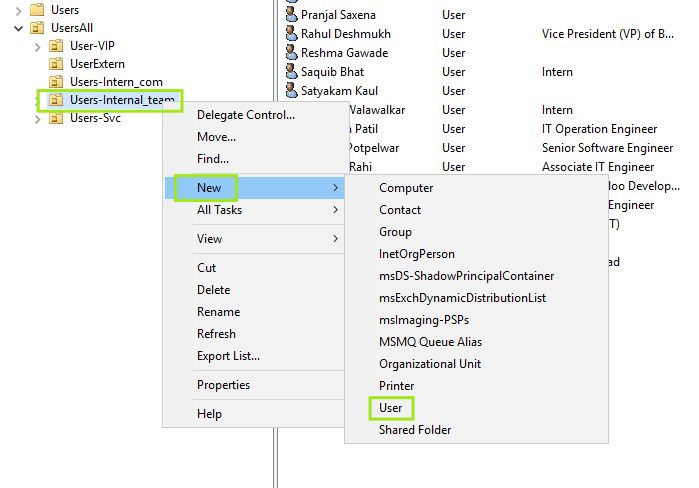Collapse the UsersAll tree node

(19, 28)
